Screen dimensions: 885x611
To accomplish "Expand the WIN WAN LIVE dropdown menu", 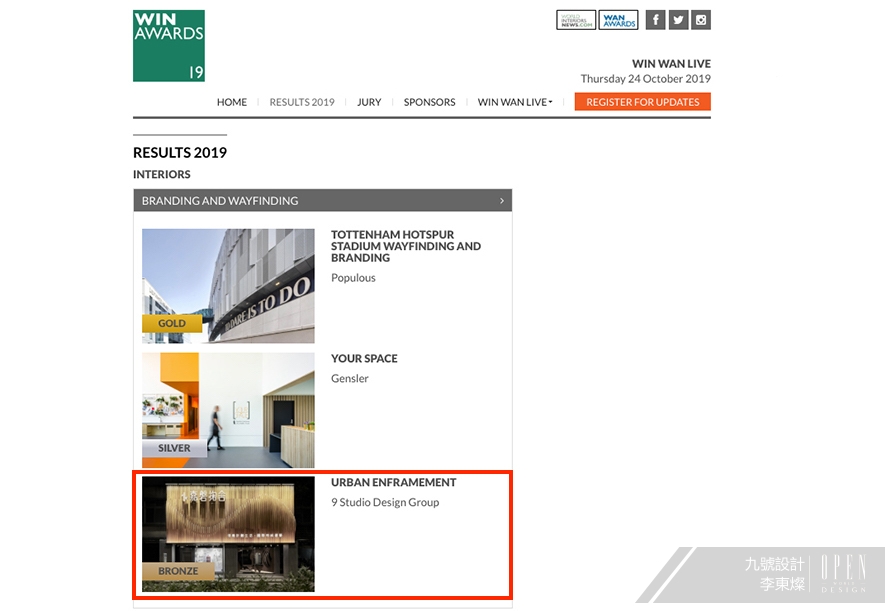I will pyautogui.click(x=515, y=102).
